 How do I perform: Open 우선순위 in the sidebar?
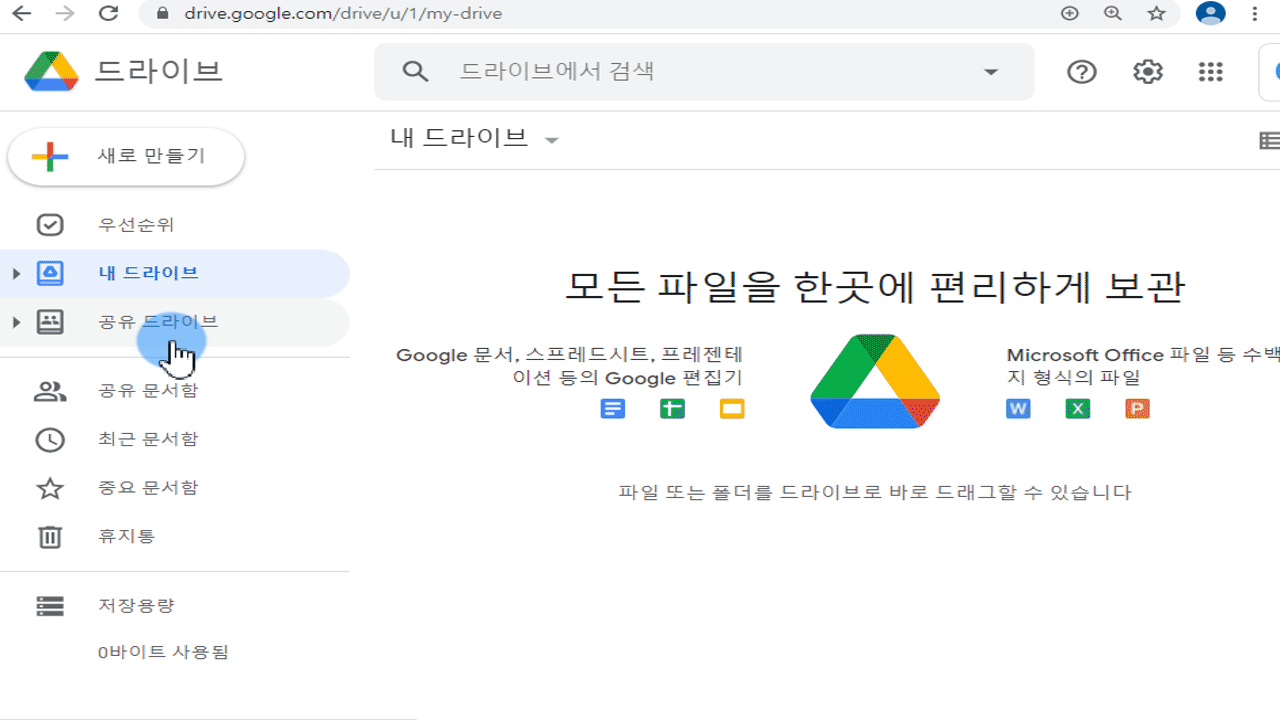click(x=175, y=225)
